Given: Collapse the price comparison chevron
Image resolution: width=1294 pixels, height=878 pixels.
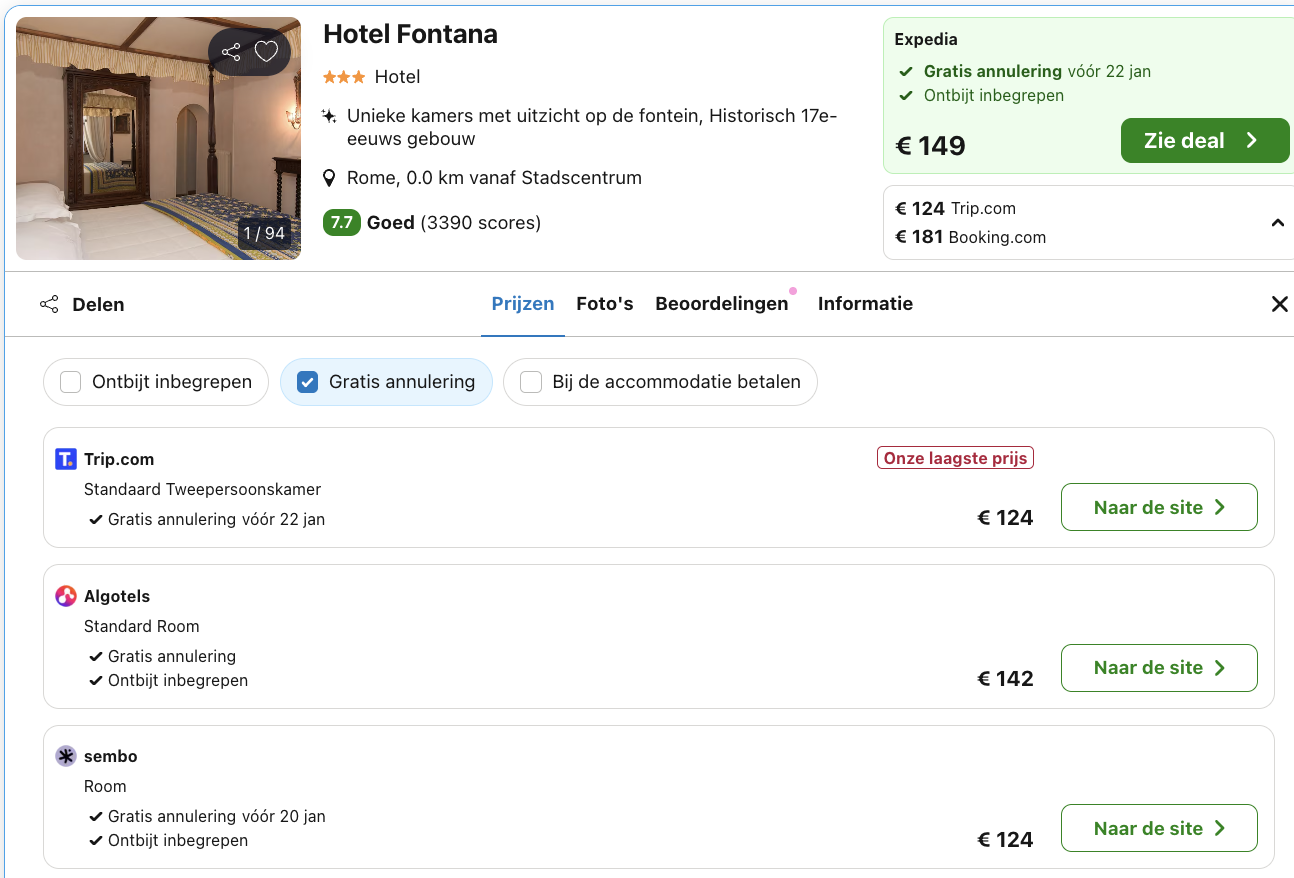Looking at the screenshot, I should point(1277,223).
